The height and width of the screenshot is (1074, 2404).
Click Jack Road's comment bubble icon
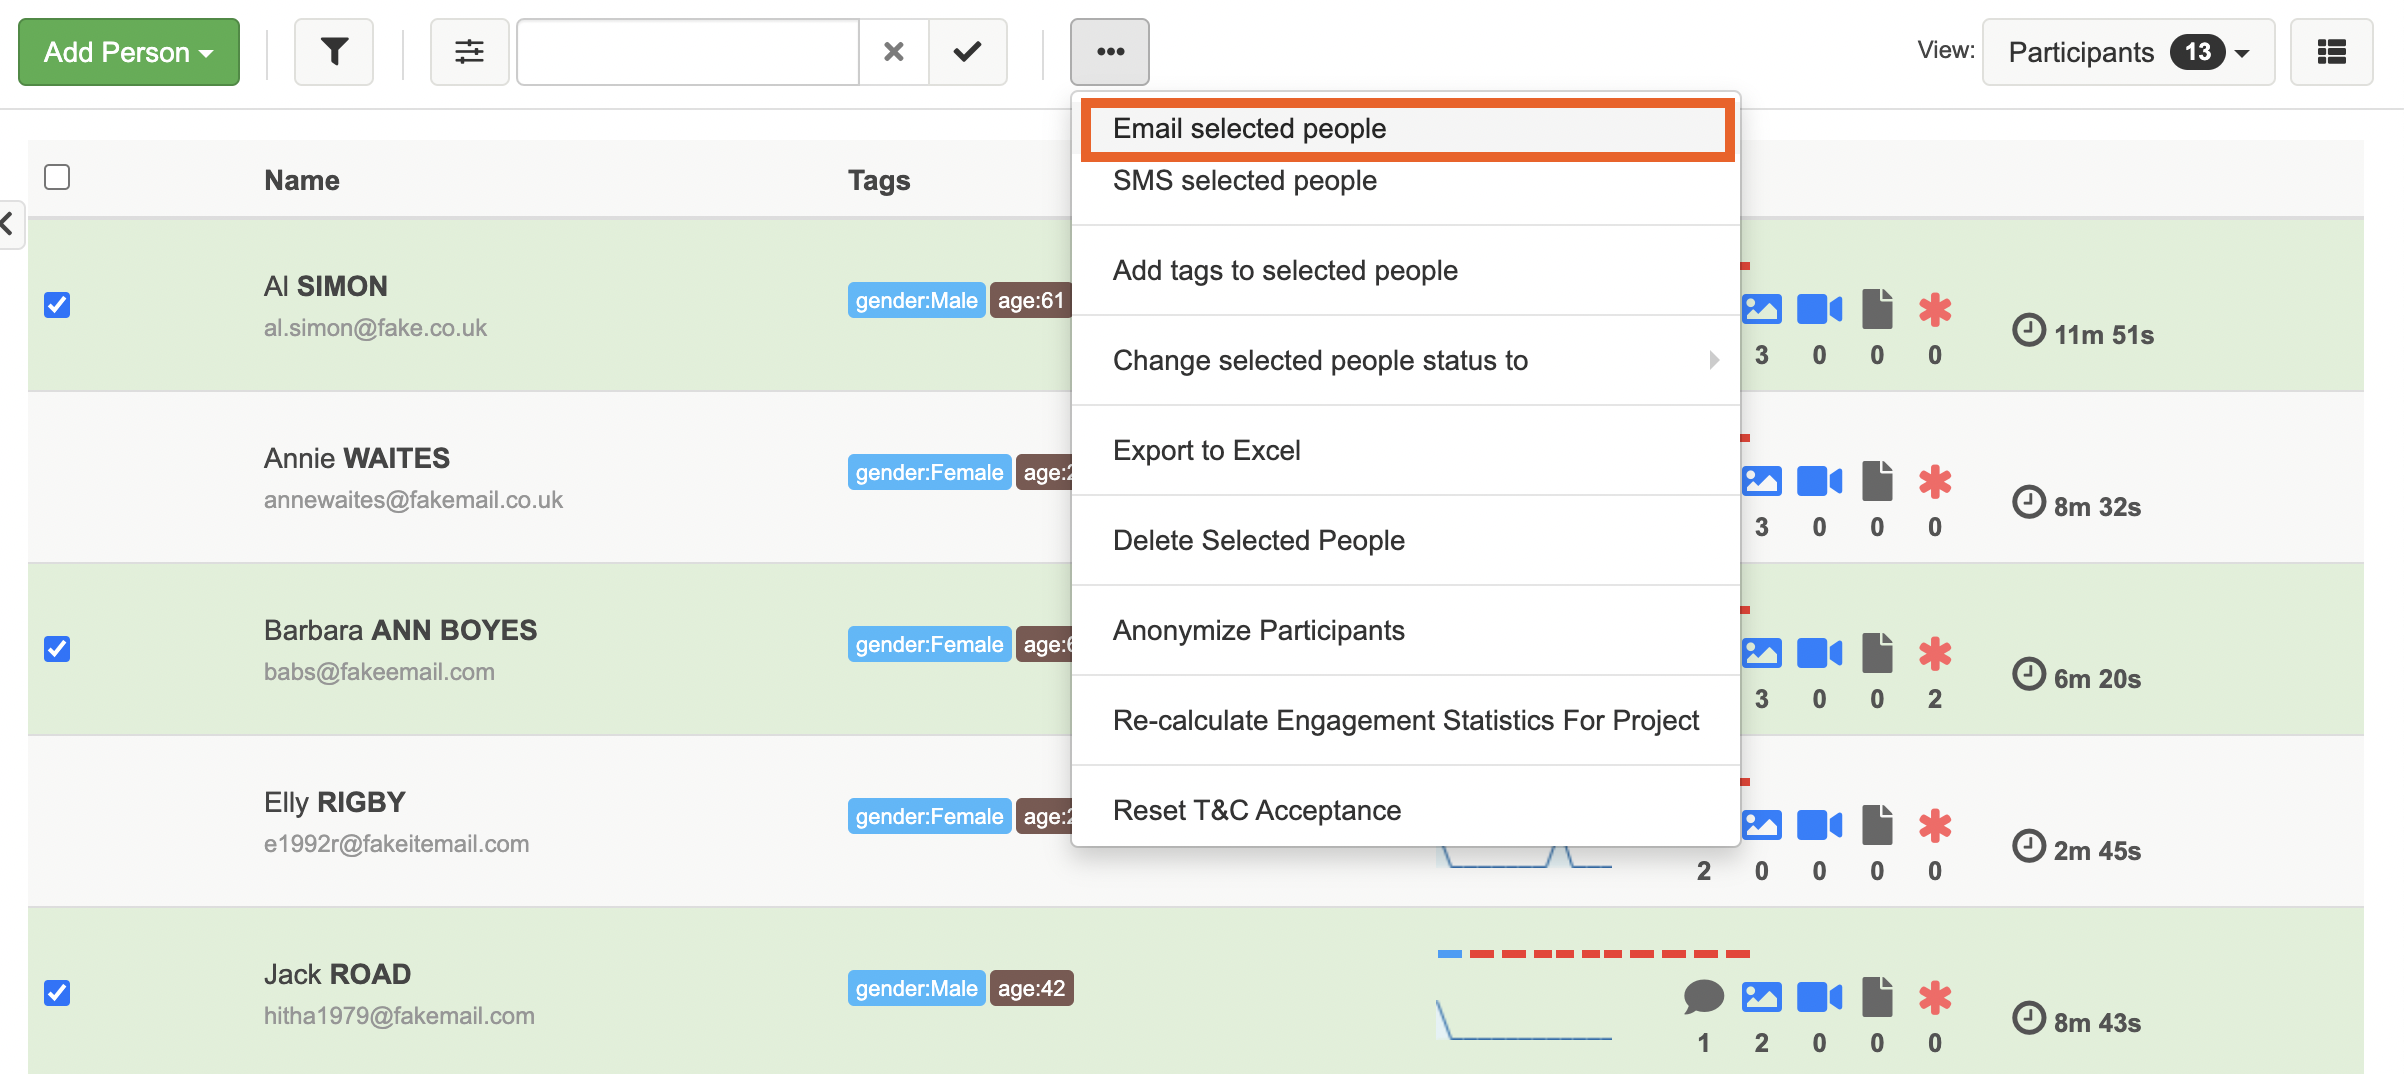[1703, 996]
